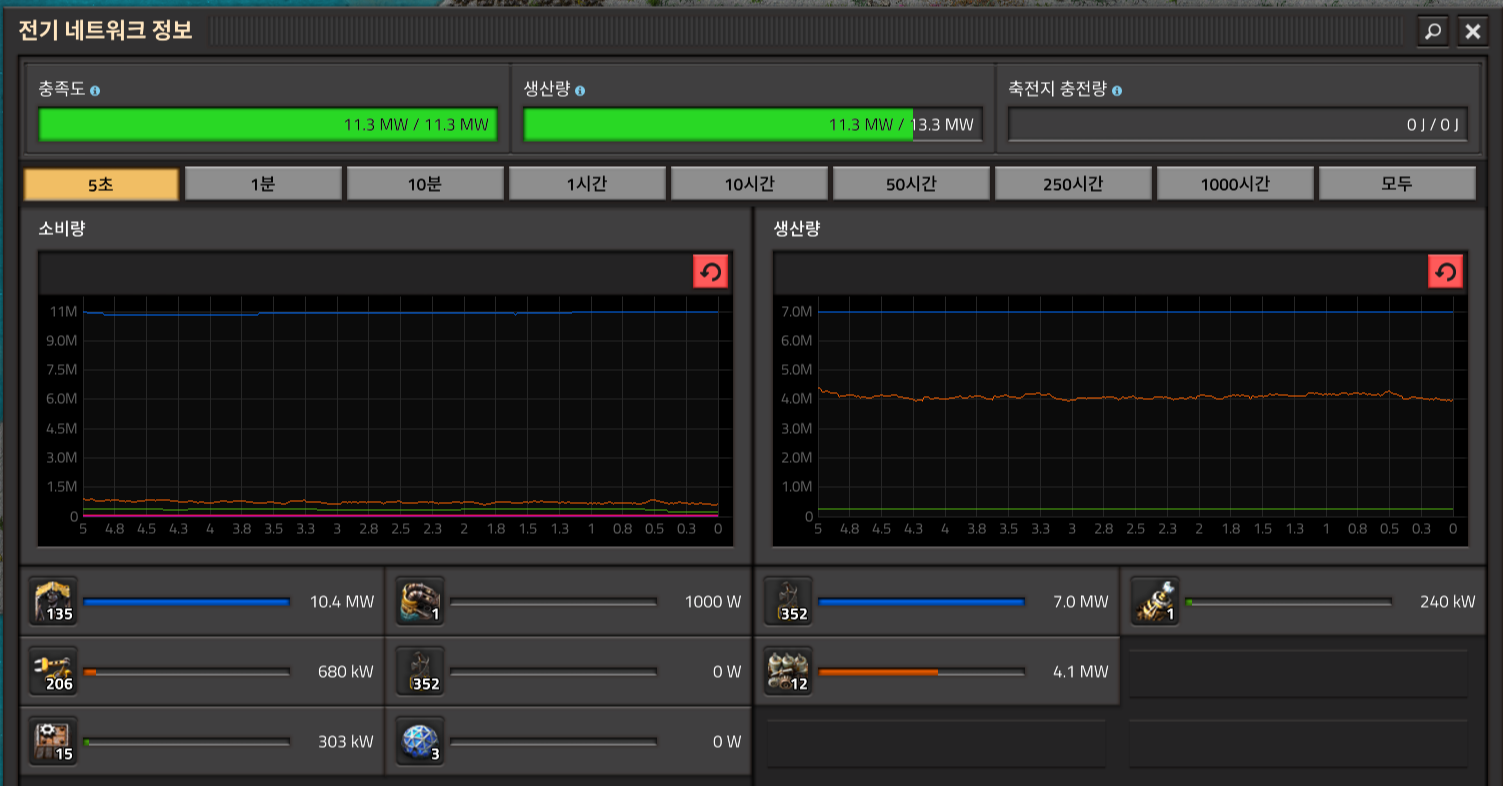
Task: Click the 4.1 MW production value
Action: 1081,672
